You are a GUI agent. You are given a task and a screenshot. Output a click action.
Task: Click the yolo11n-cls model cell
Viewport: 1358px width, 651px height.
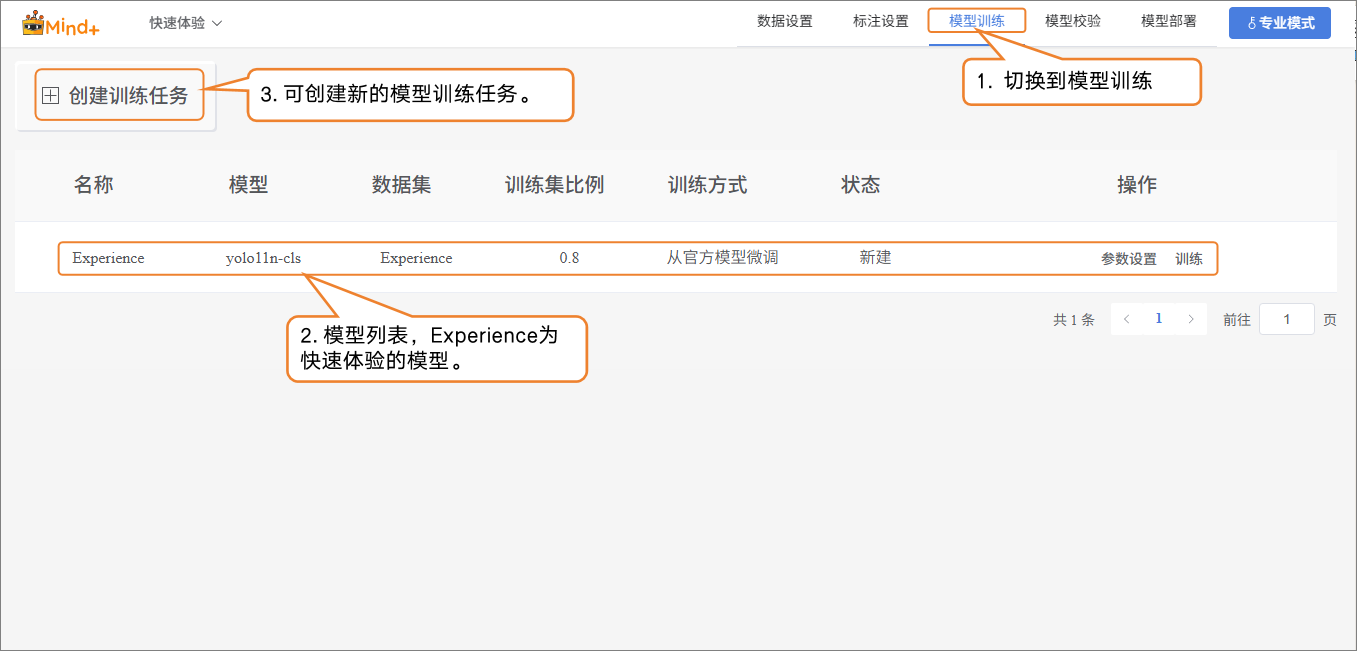click(x=263, y=258)
